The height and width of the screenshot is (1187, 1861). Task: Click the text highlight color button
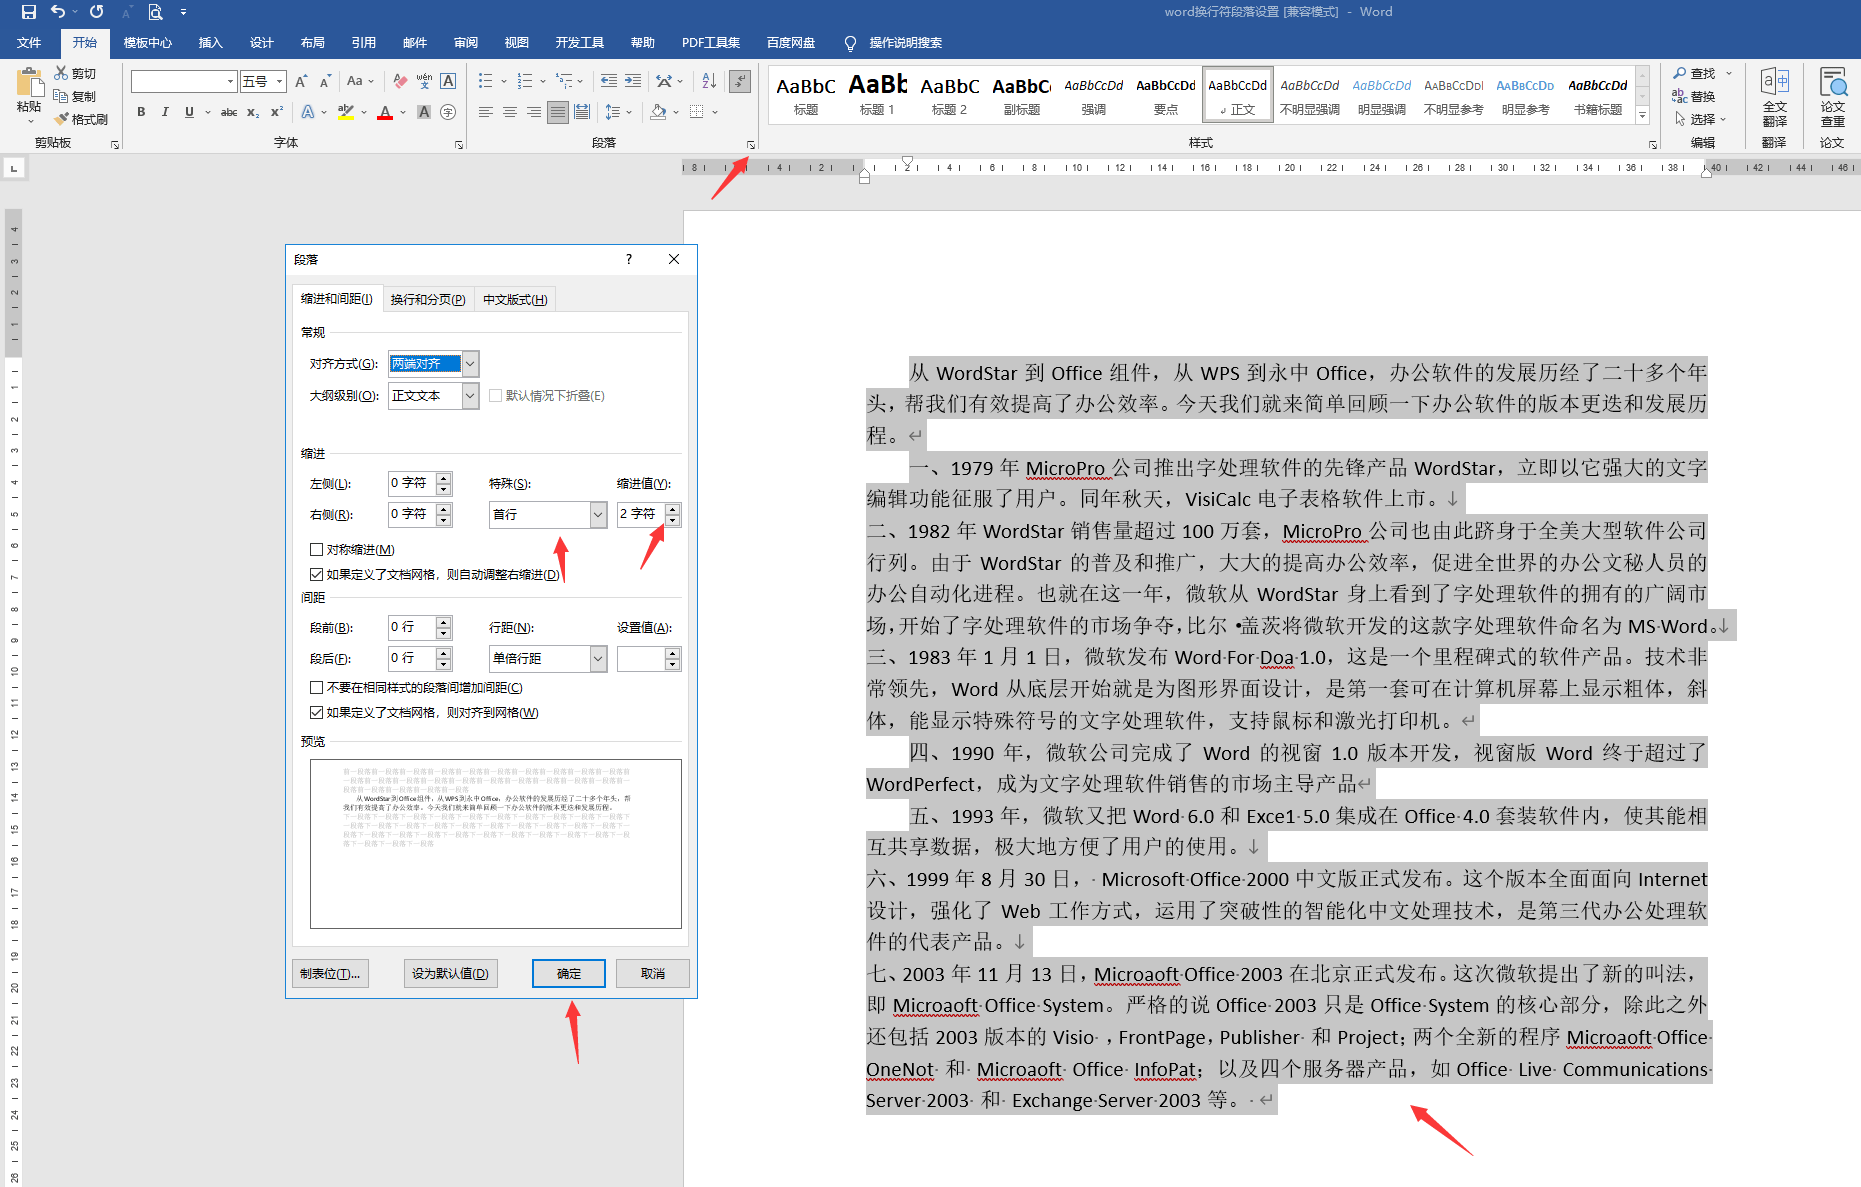tap(346, 112)
